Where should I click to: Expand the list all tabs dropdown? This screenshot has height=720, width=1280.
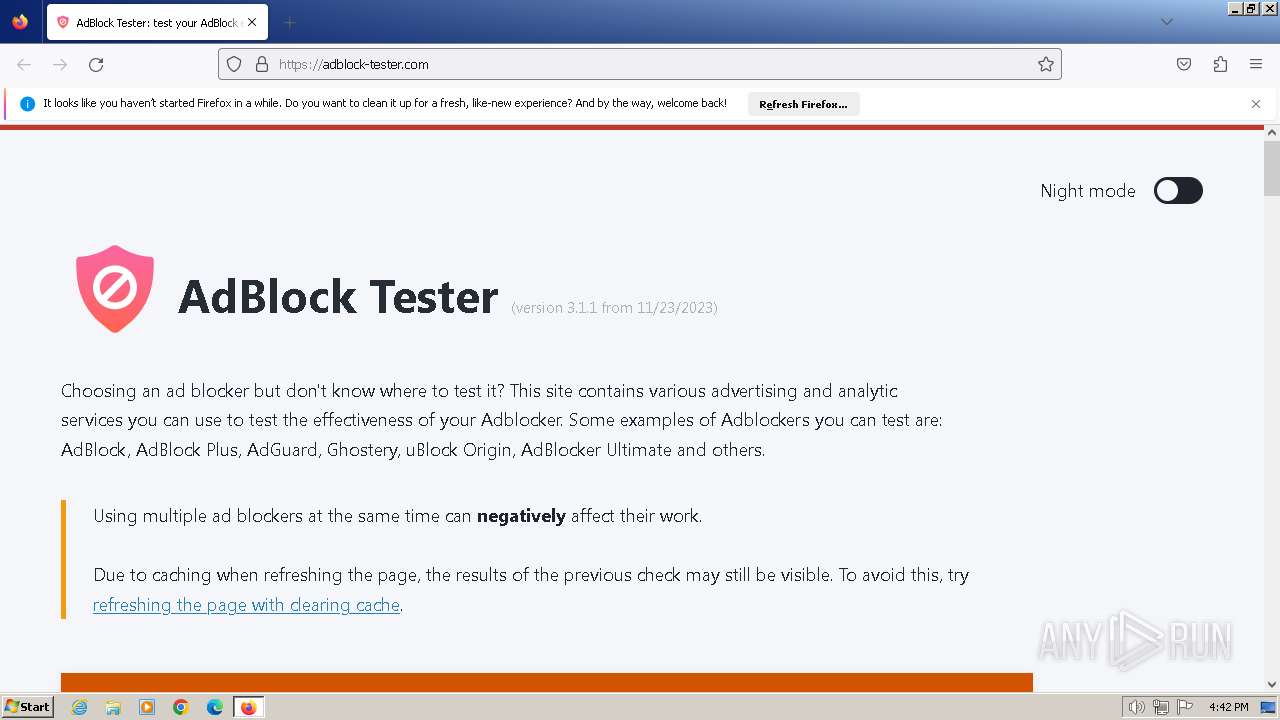pyautogui.click(x=1167, y=22)
